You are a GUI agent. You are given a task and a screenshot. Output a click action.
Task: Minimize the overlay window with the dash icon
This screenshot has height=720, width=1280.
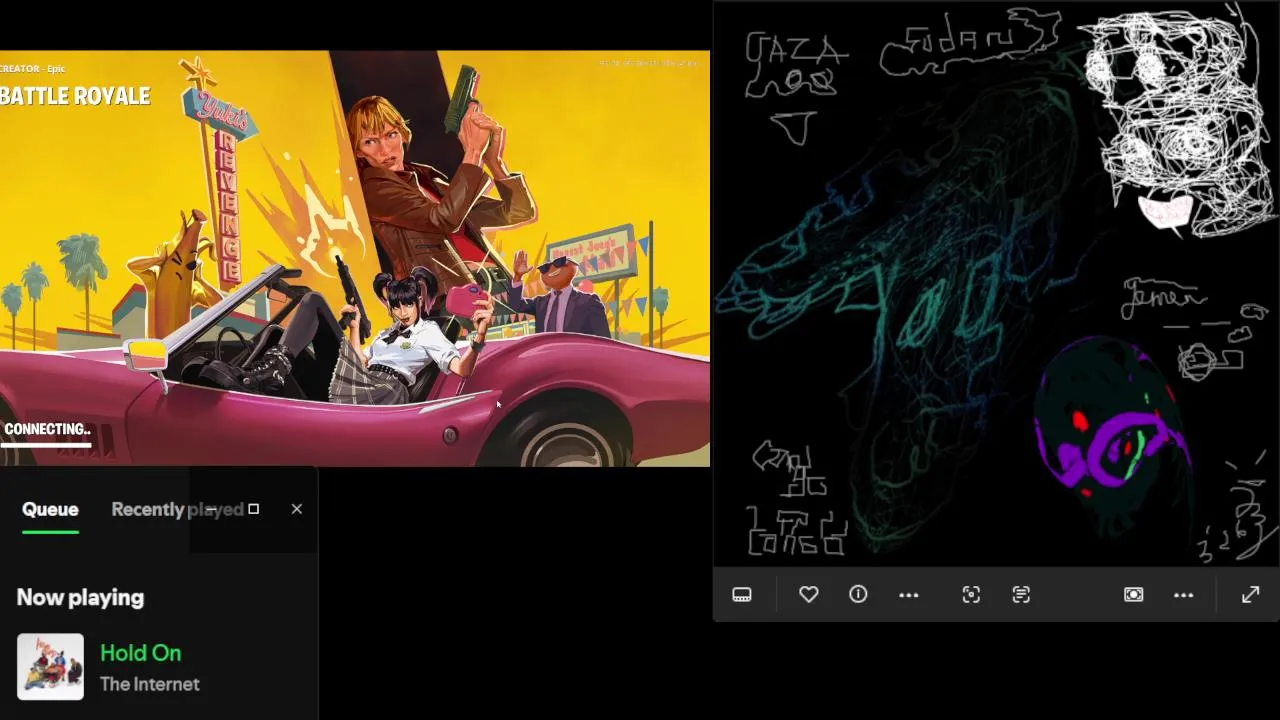click(x=211, y=509)
